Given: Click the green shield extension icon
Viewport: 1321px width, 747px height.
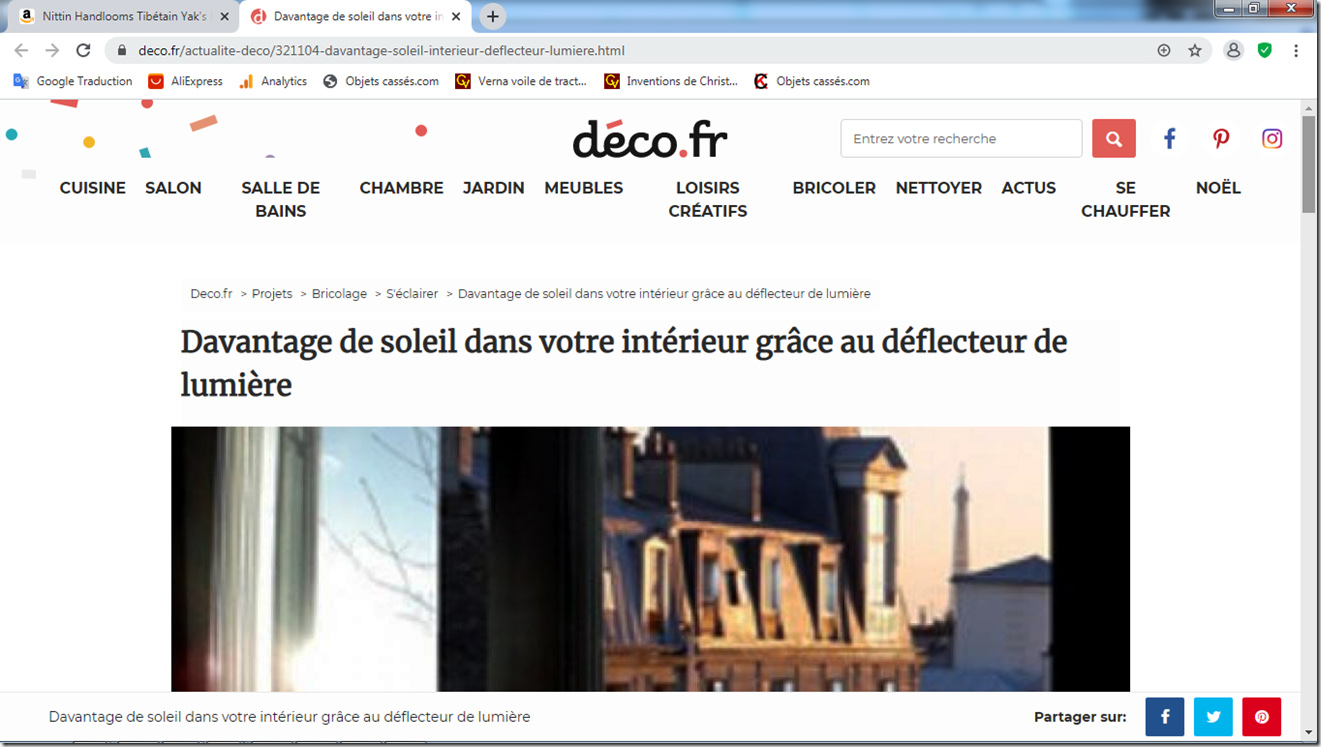Looking at the screenshot, I should click(x=1265, y=50).
